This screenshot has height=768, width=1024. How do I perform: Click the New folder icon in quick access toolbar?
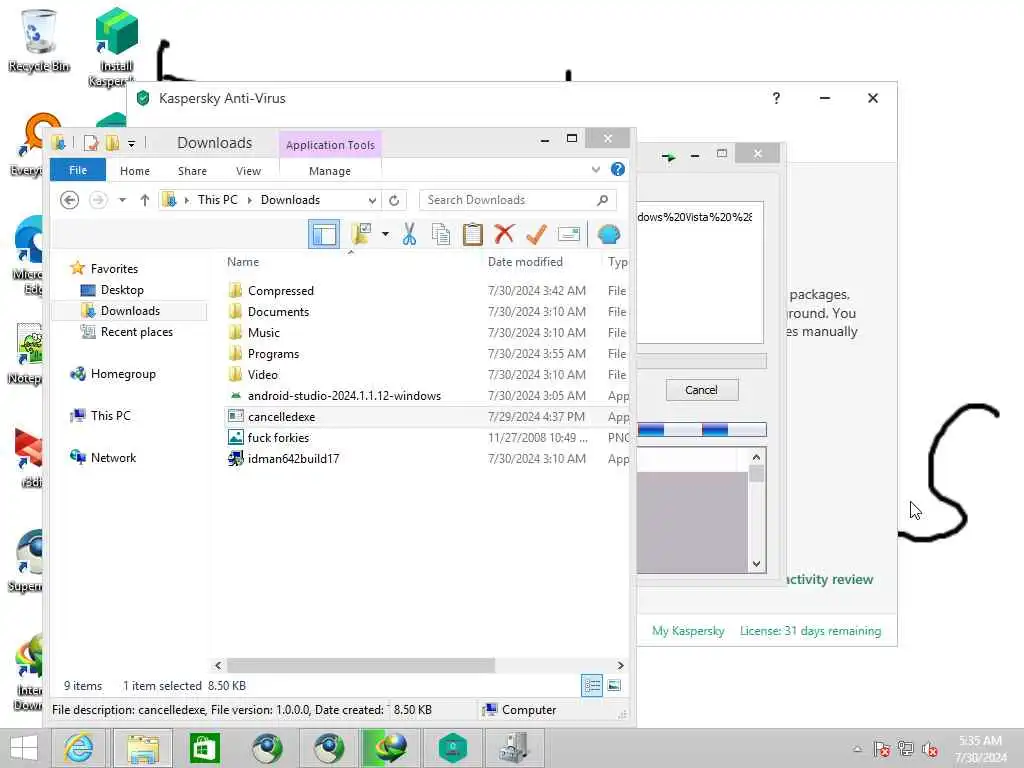tap(112, 142)
